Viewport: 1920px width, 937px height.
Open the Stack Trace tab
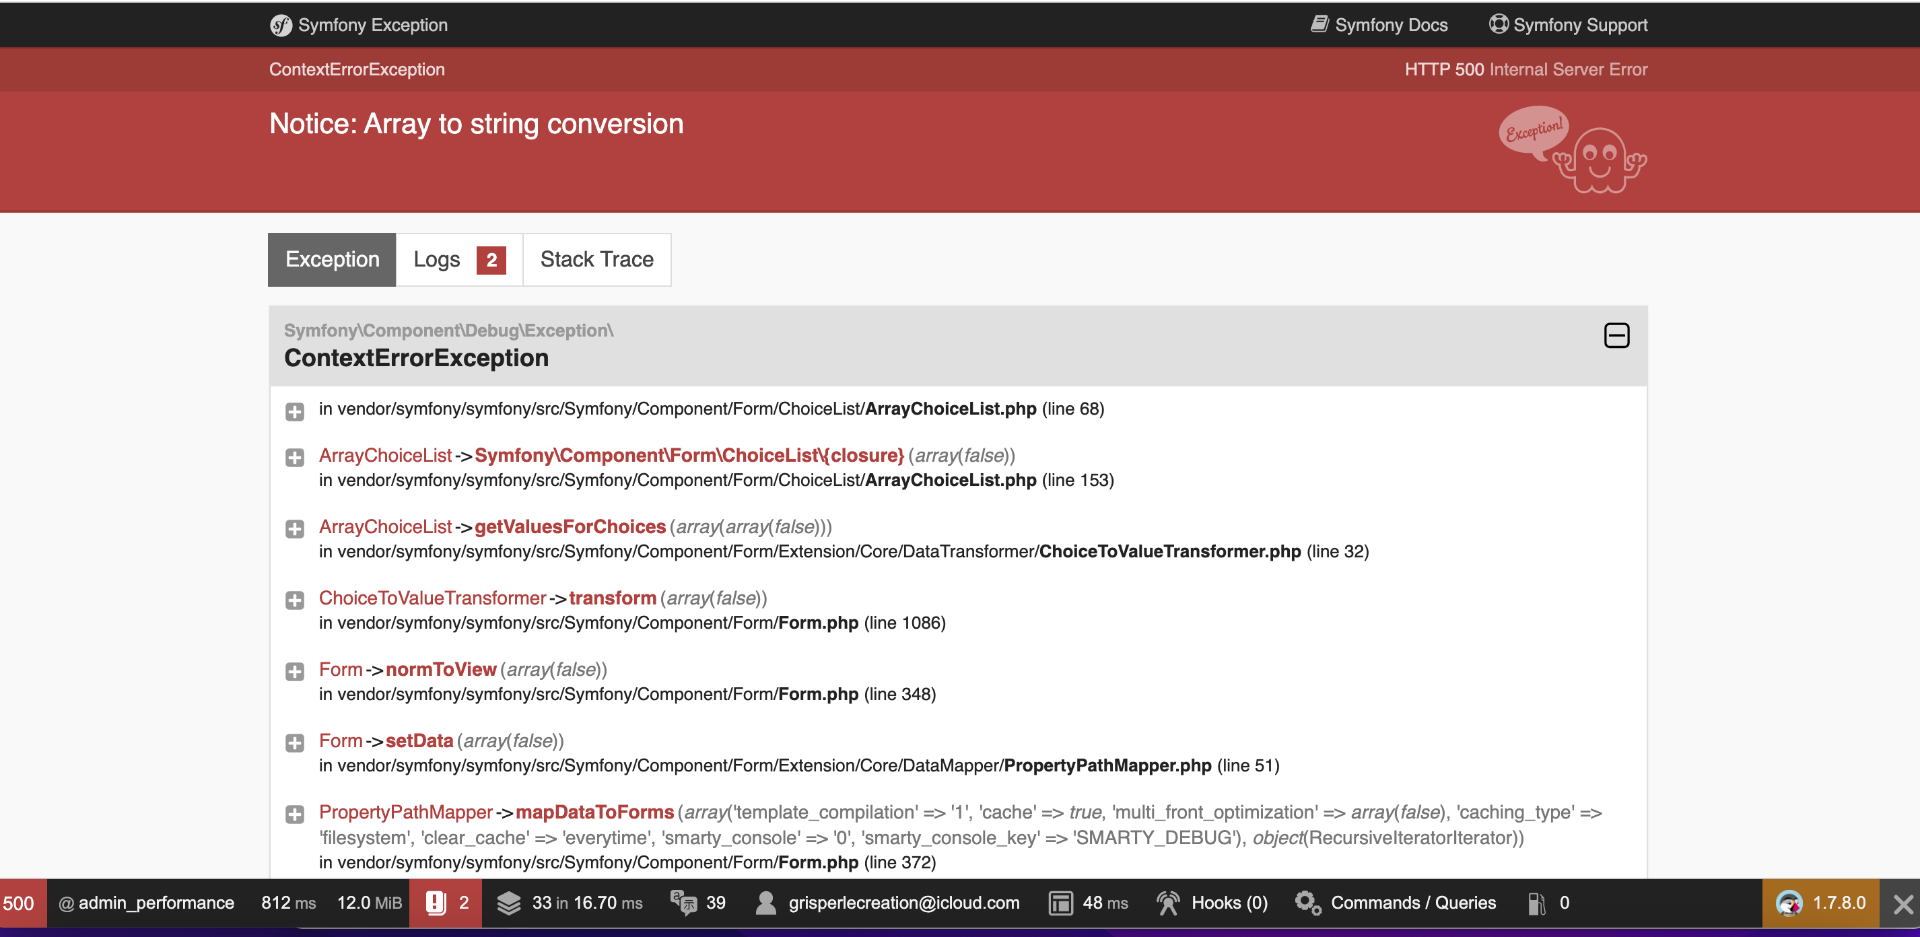(597, 260)
